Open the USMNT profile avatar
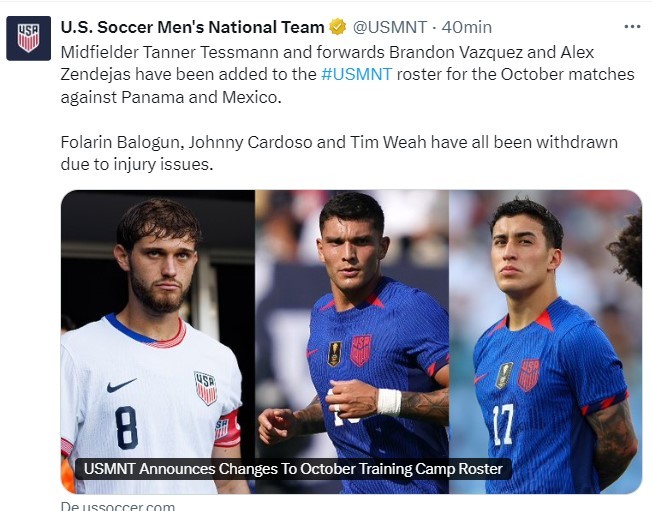Screen dimensions: 652x511 pos(29,38)
